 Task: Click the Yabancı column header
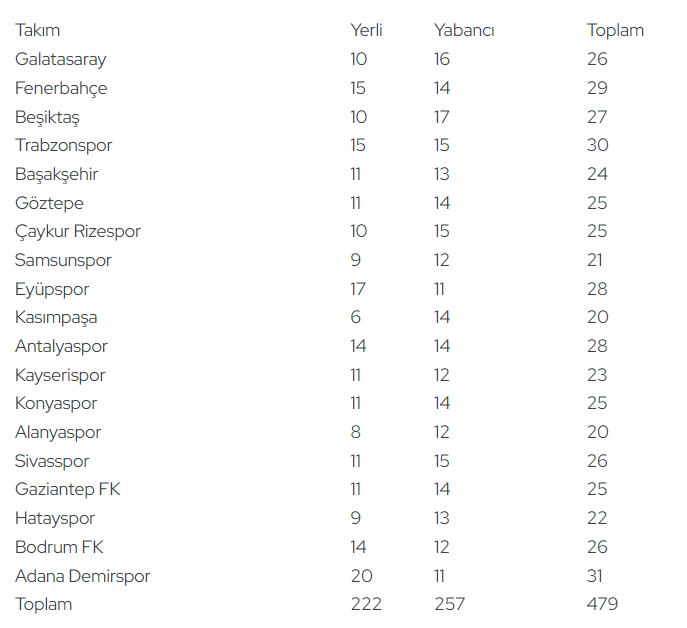click(x=464, y=30)
